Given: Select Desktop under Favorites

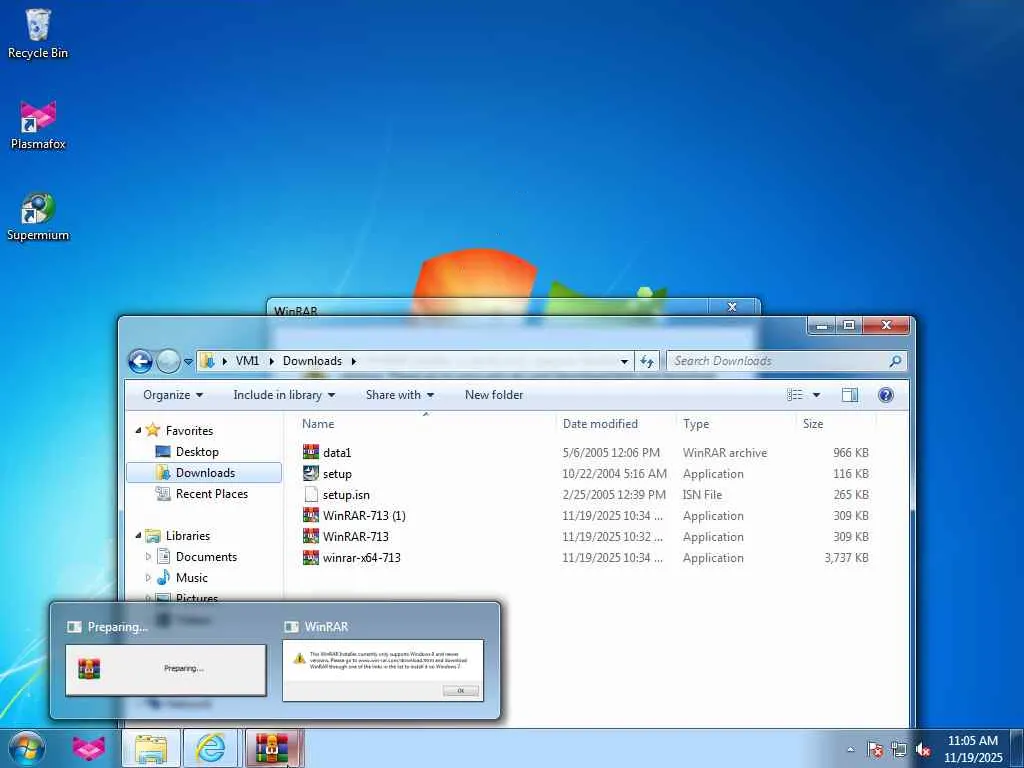Looking at the screenshot, I should tap(197, 451).
